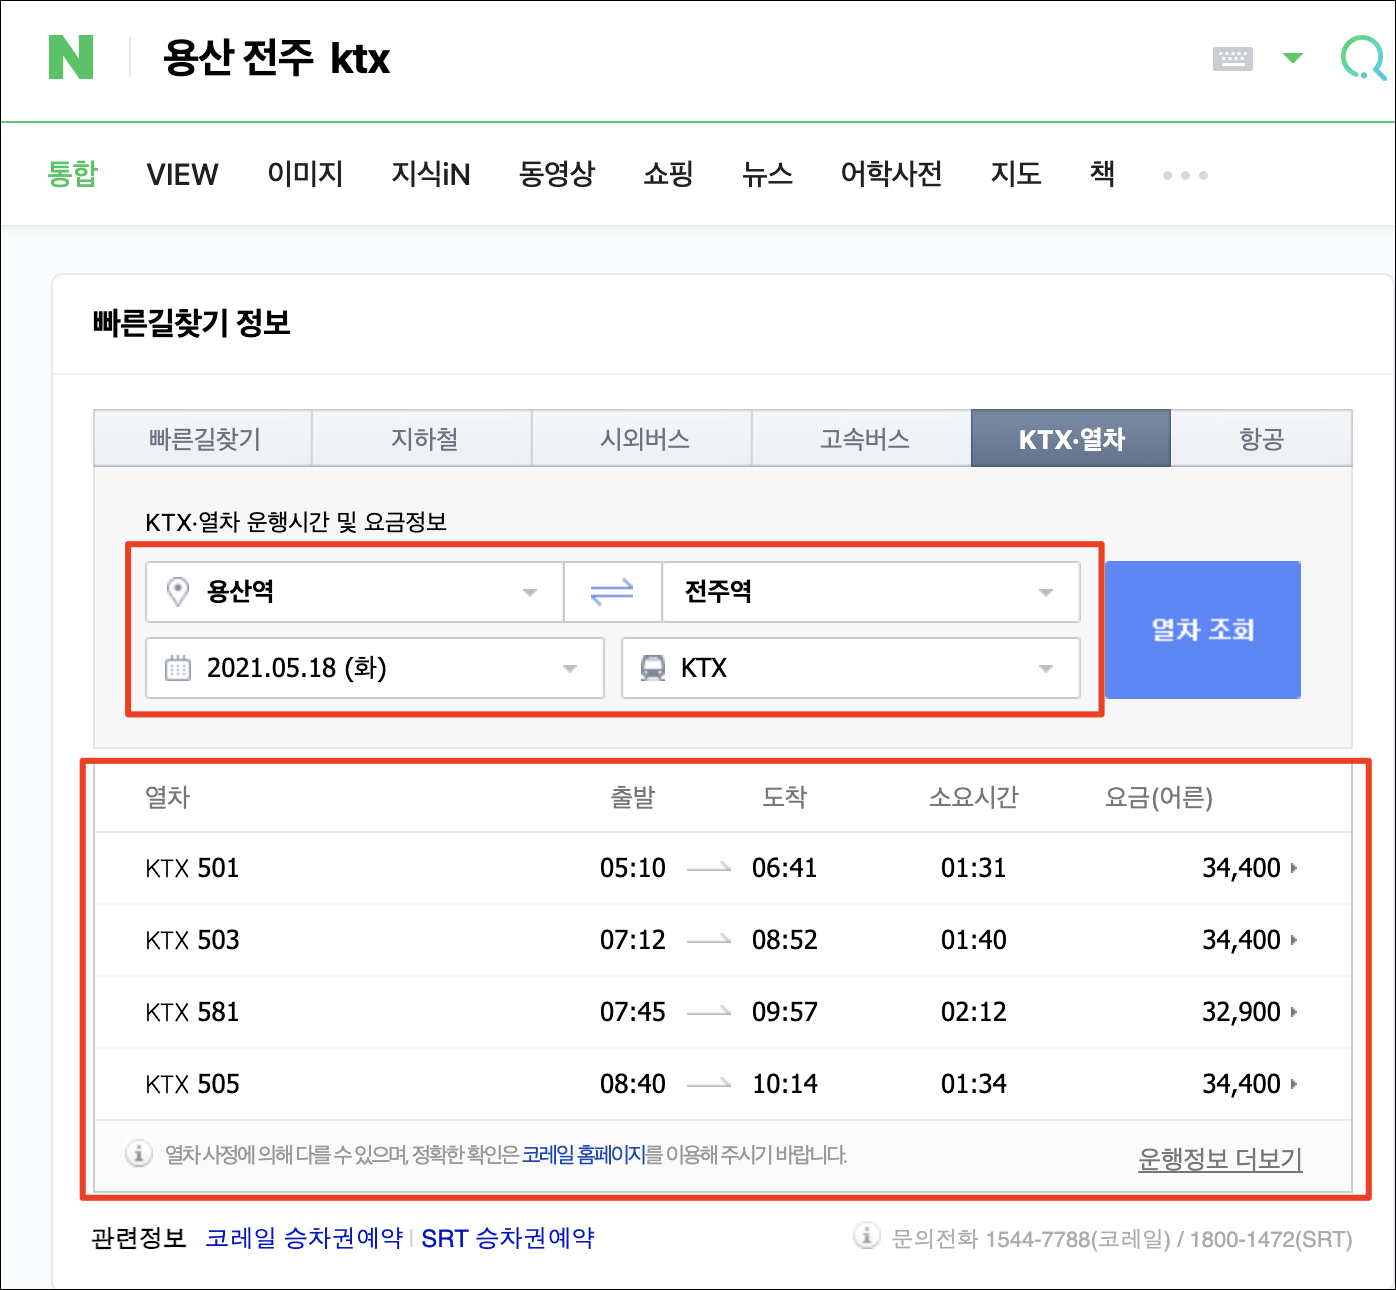Click the info icon beside 열차 사정에 notice
The height and width of the screenshot is (1290, 1396).
point(138,1154)
